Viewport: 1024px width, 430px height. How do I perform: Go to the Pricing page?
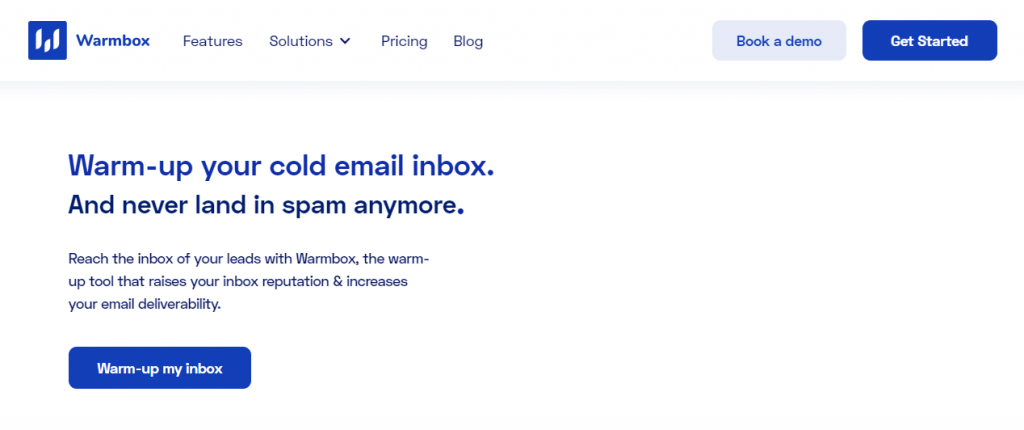coord(404,41)
